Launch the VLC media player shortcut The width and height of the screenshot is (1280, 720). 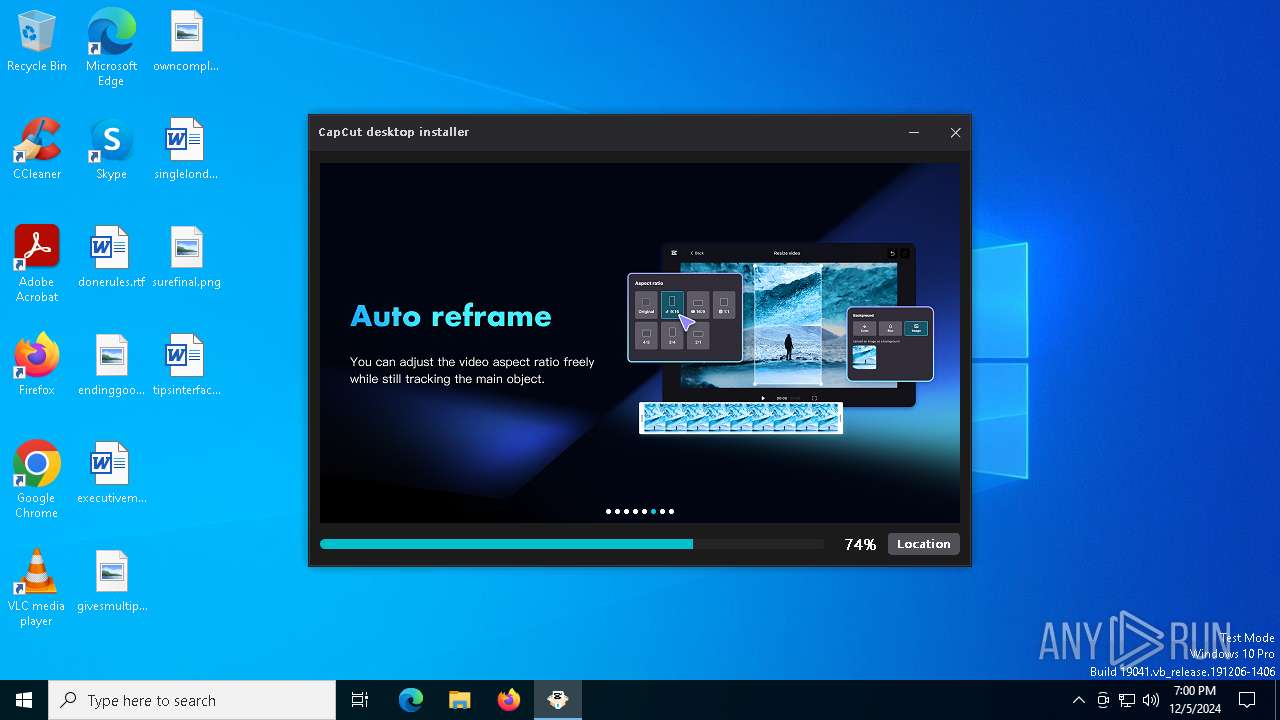point(37,588)
